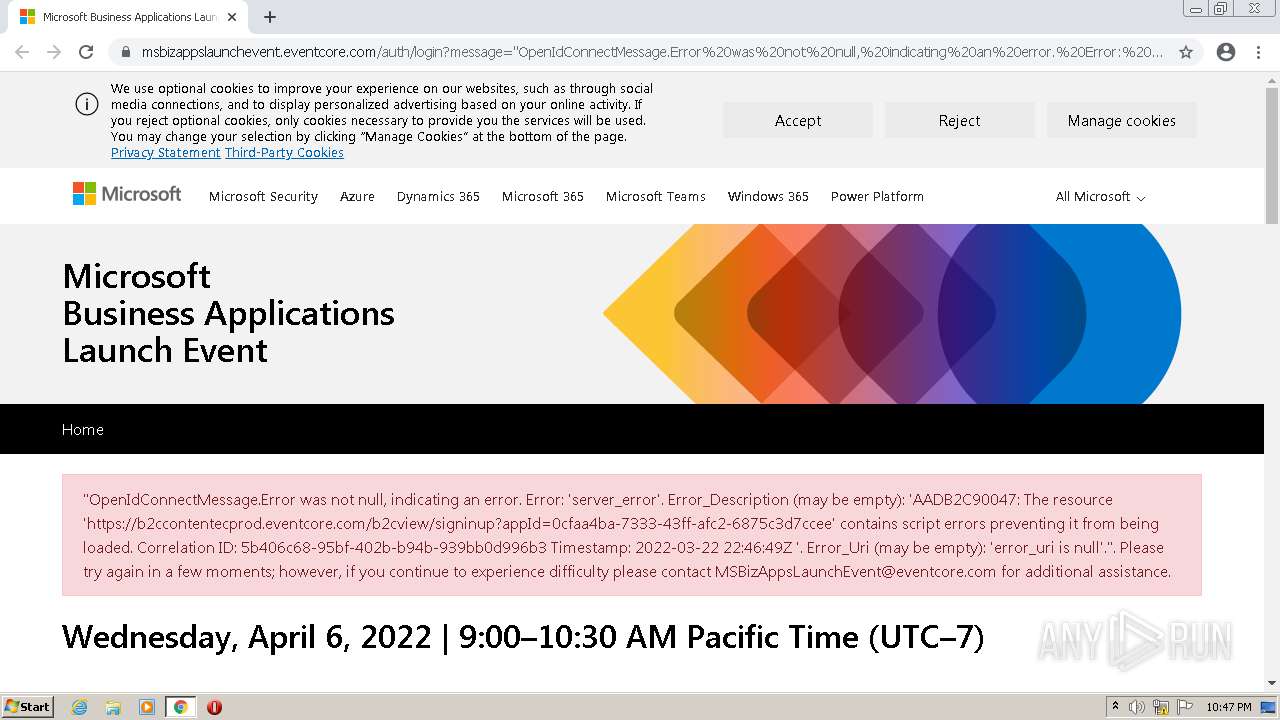Screen dimensions: 1280x720
Task: Select Microsoft Teams in the nav
Action: (656, 197)
